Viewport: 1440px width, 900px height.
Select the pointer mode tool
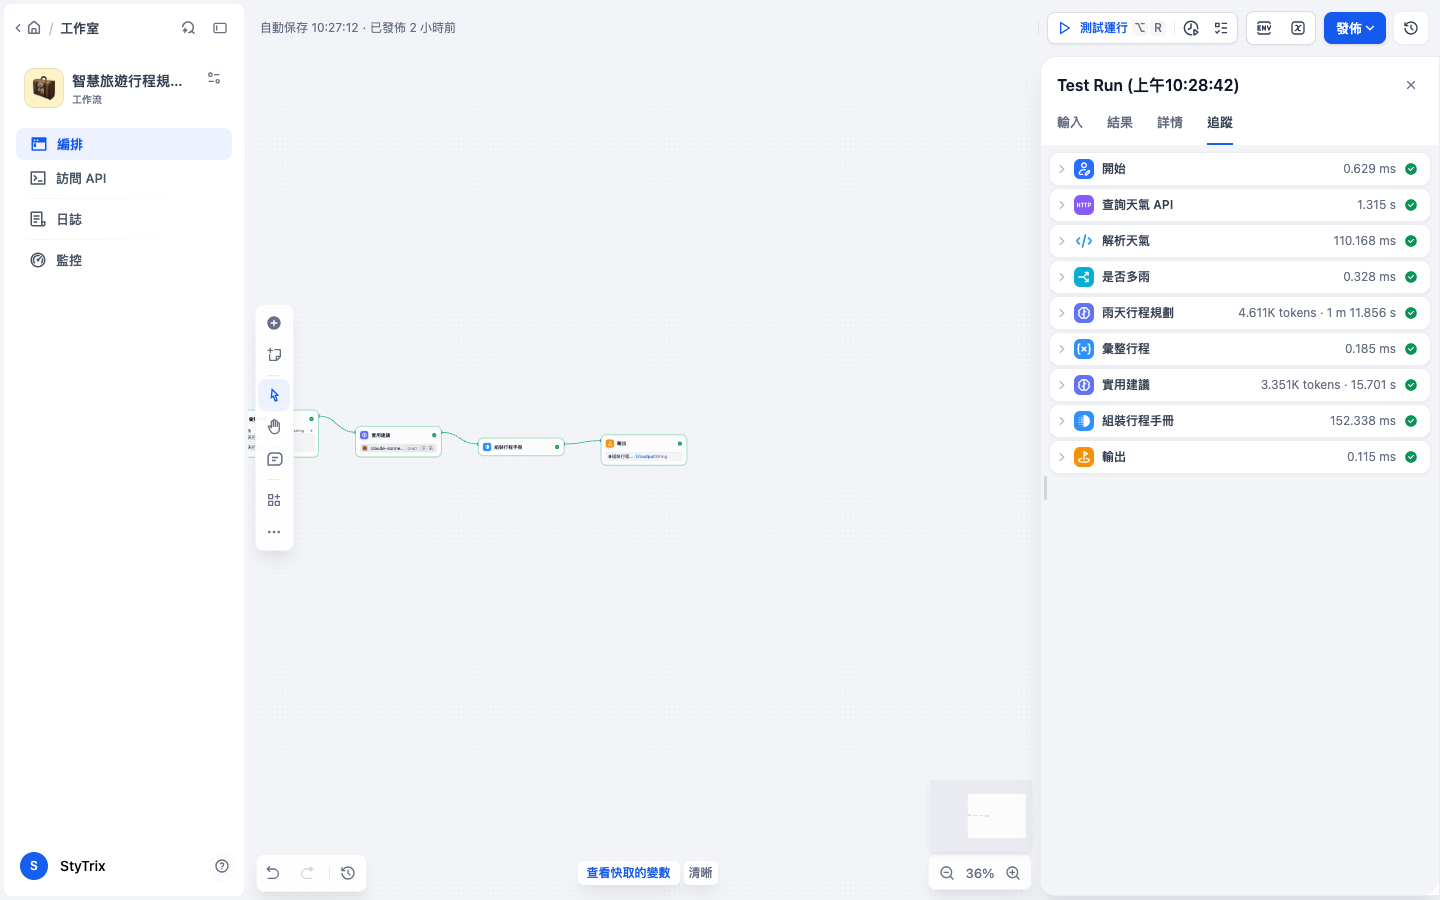pyautogui.click(x=274, y=395)
